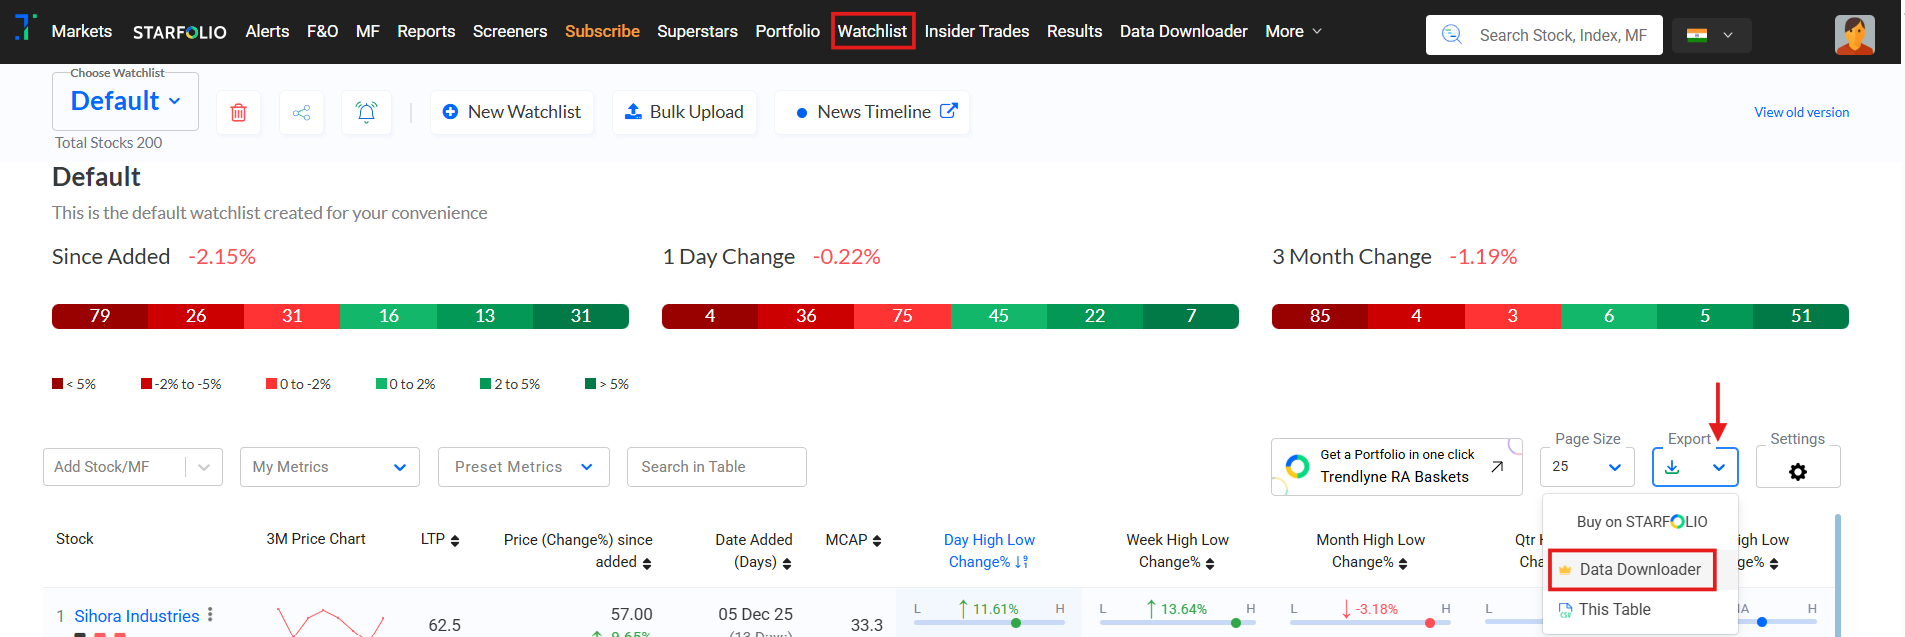Click sort arrows on Month High Low Change%
The width and height of the screenshot is (1905, 637).
[x=1403, y=563]
